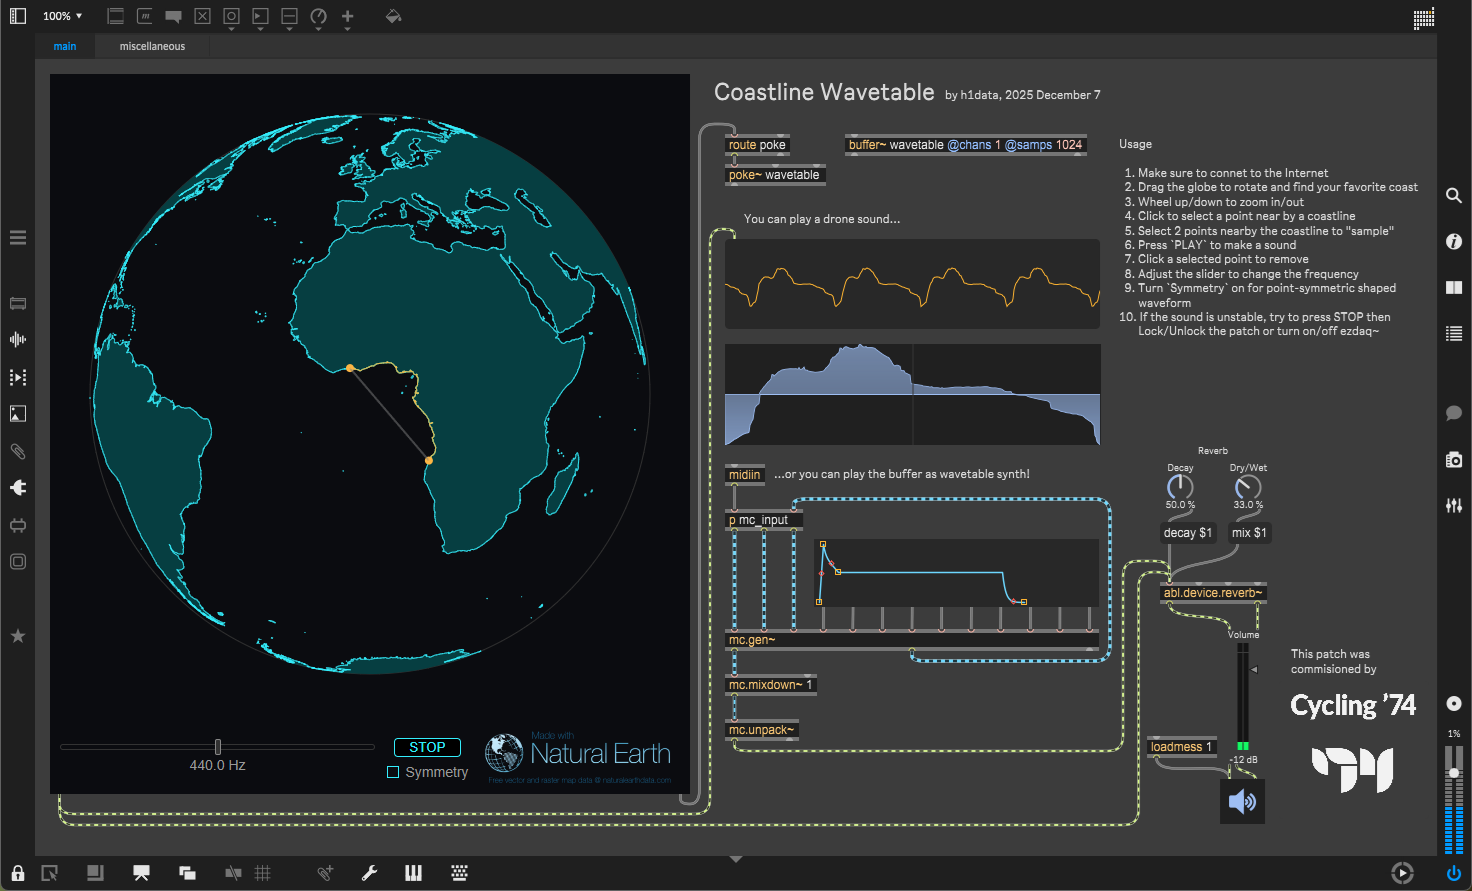The width and height of the screenshot is (1472, 891).
Task: Open the wrench tools icon in bottom toolbar
Action: click(369, 873)
